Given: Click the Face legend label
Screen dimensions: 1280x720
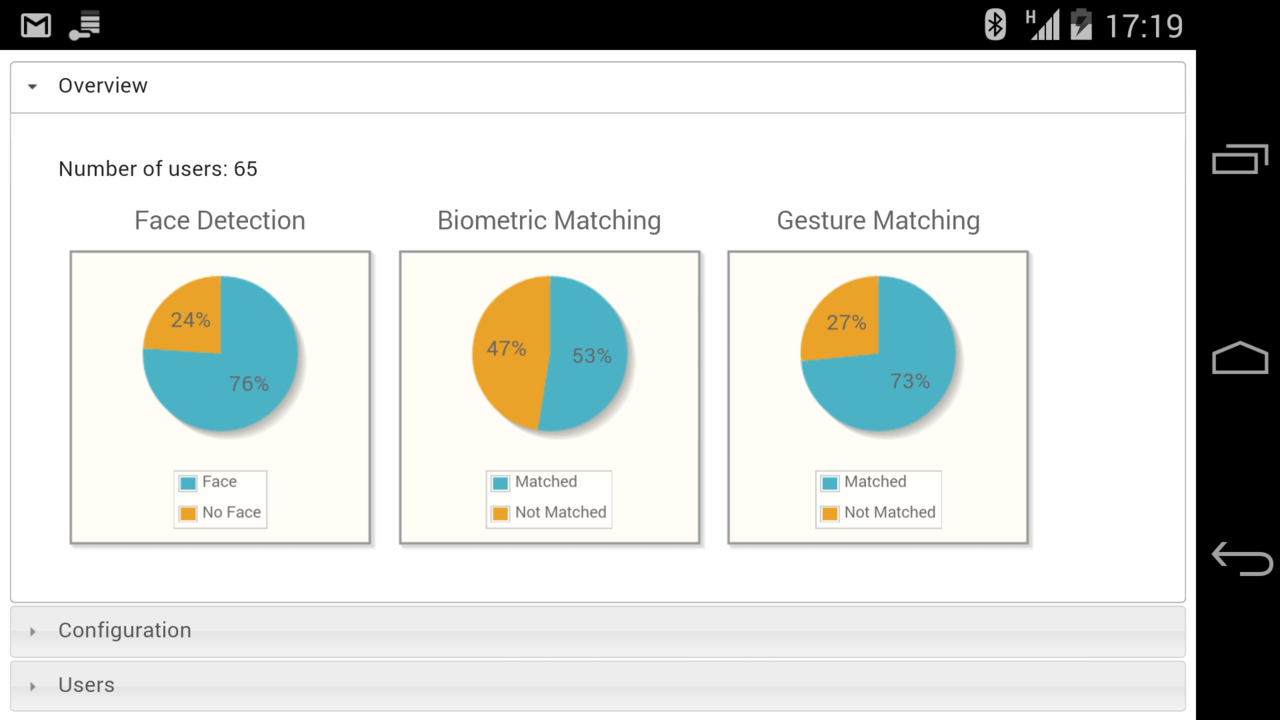Looking at the screenshot, I should (x=219, y=482).
